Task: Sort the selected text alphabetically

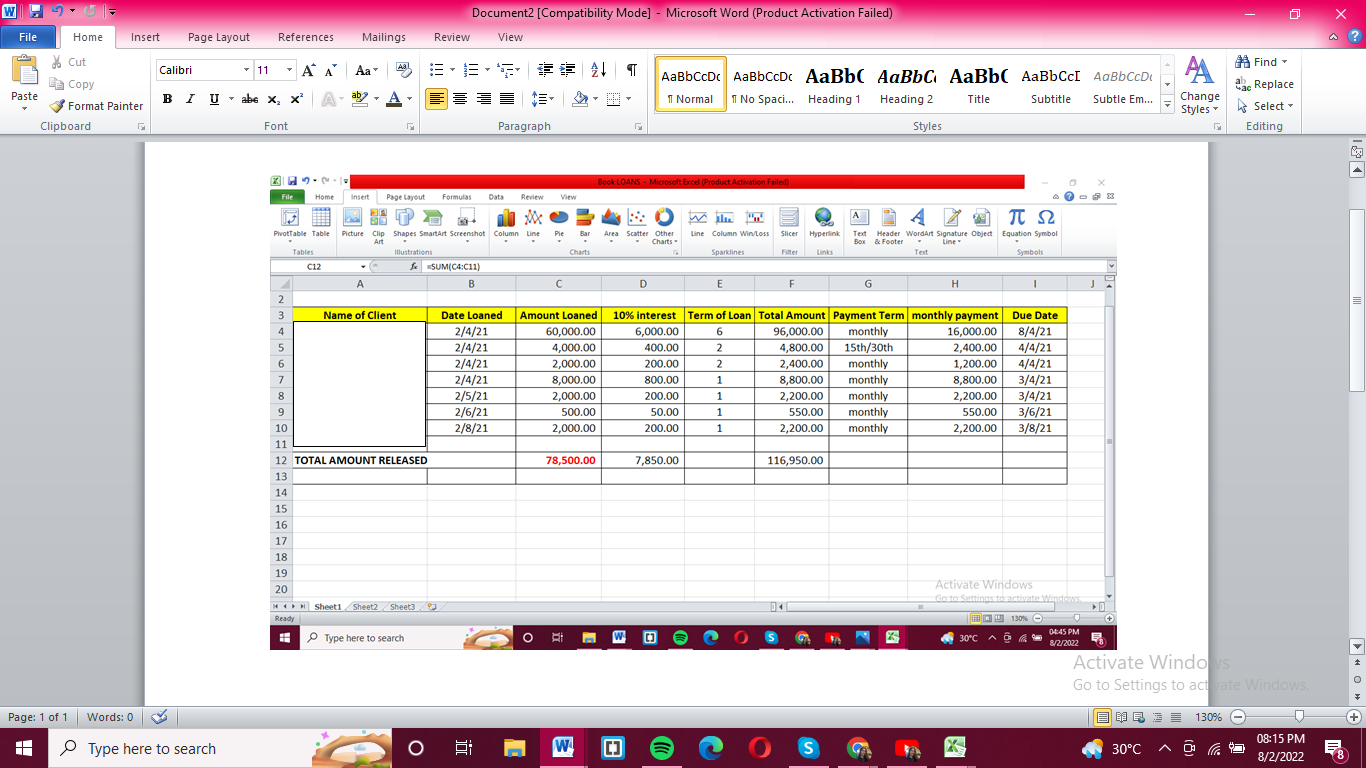Action: (599, 70)
